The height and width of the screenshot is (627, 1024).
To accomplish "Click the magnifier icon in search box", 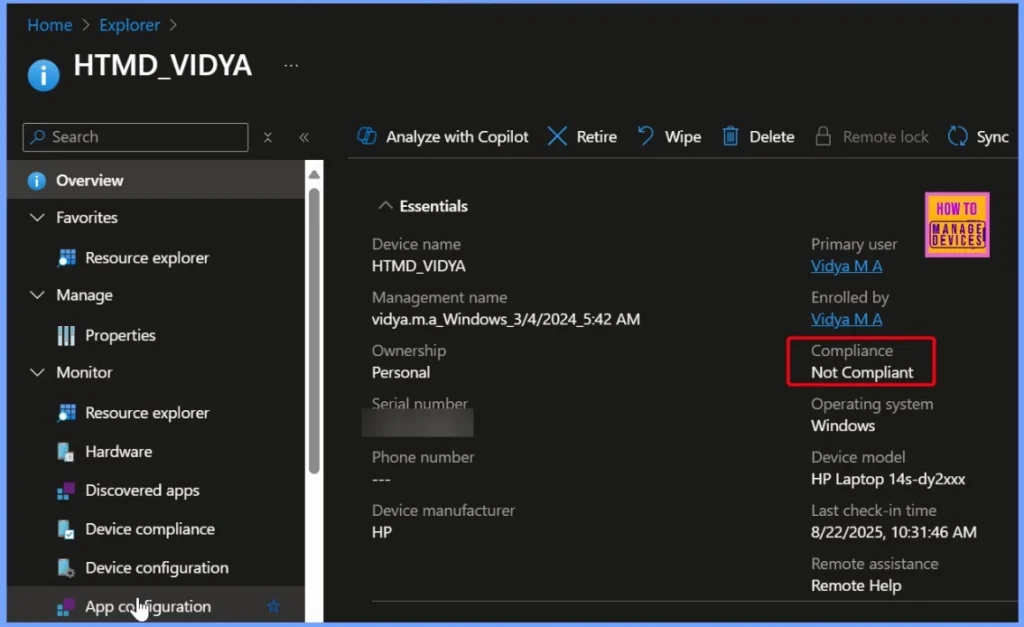I will (38, 137).
